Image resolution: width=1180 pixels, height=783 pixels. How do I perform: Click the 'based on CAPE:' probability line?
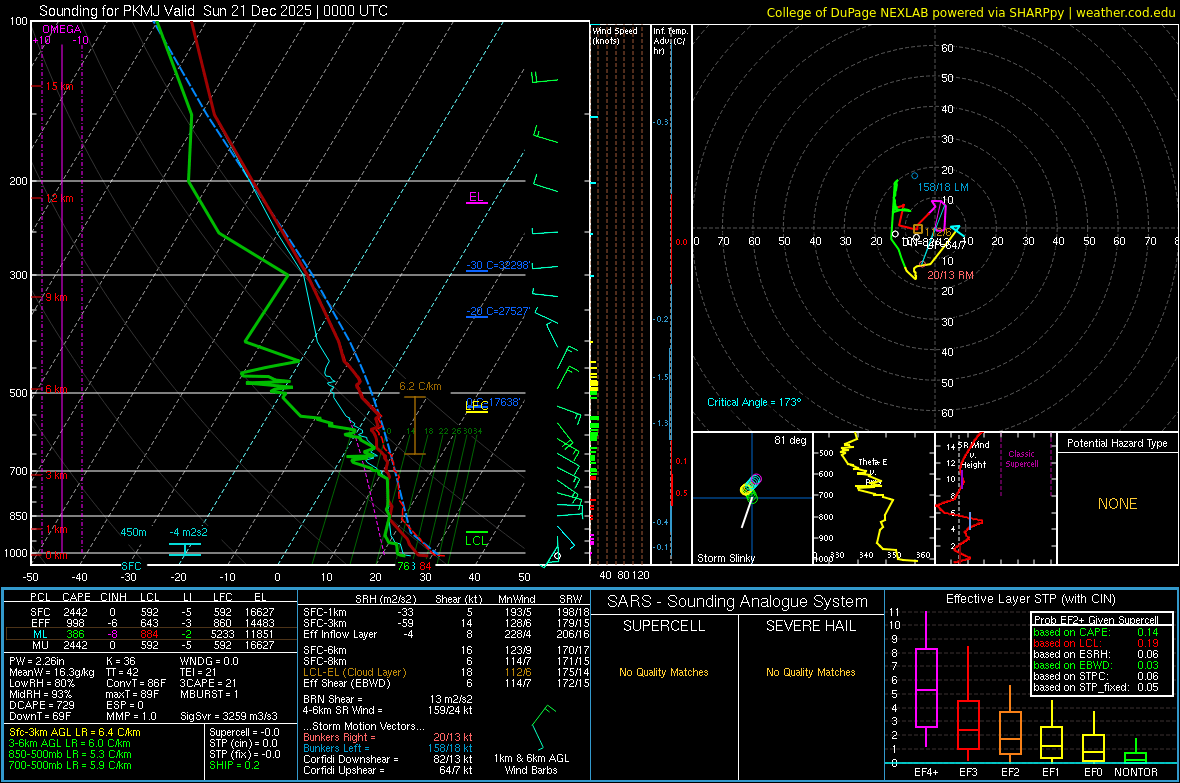tap(1096, 632)
